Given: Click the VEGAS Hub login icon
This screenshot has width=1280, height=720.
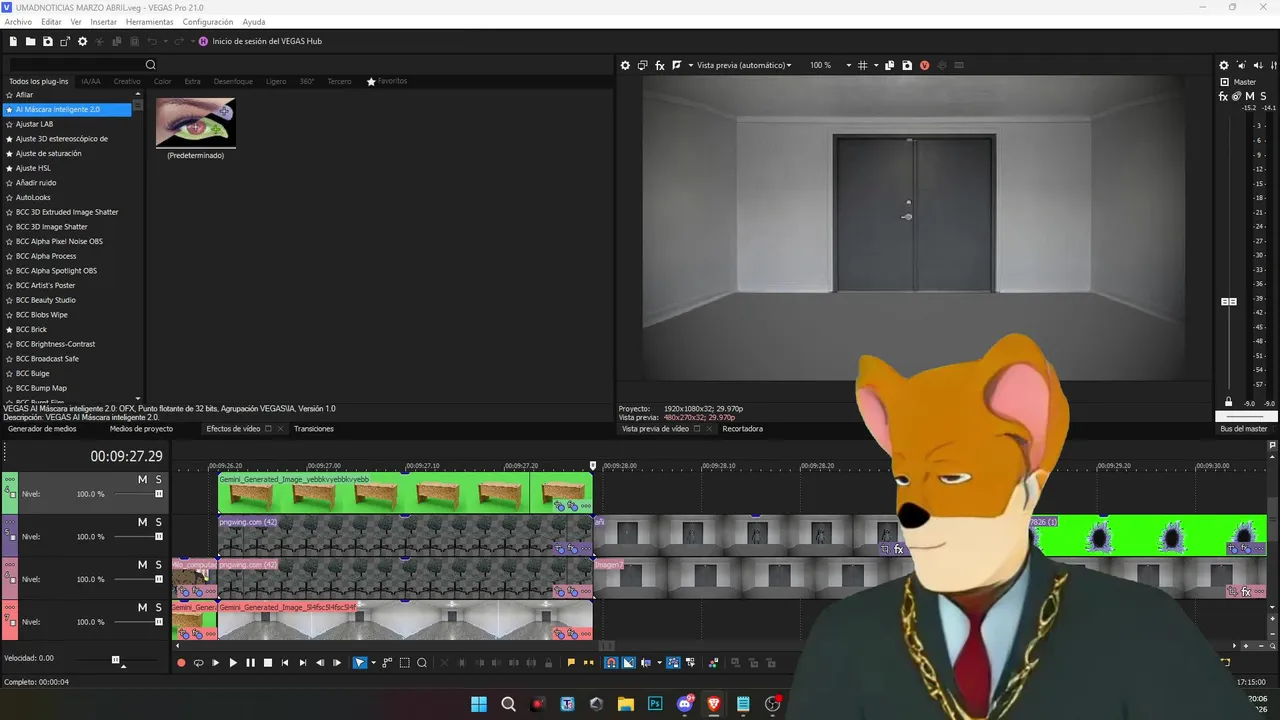Looking at the screenshot, I should 203,41.
